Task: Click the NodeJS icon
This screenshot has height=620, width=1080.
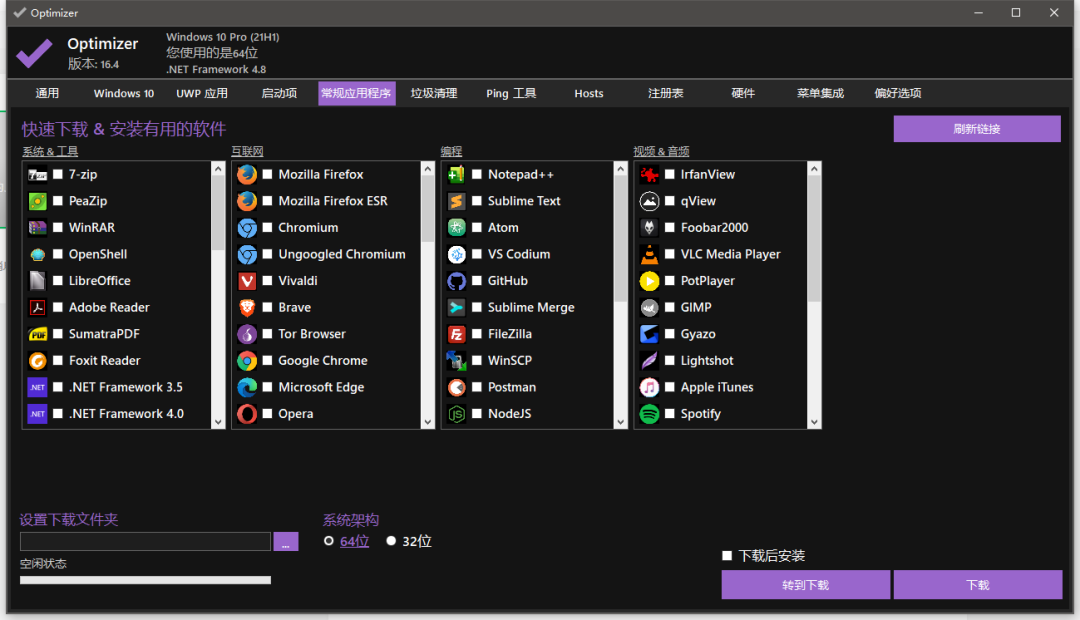Action: point(457,414)
